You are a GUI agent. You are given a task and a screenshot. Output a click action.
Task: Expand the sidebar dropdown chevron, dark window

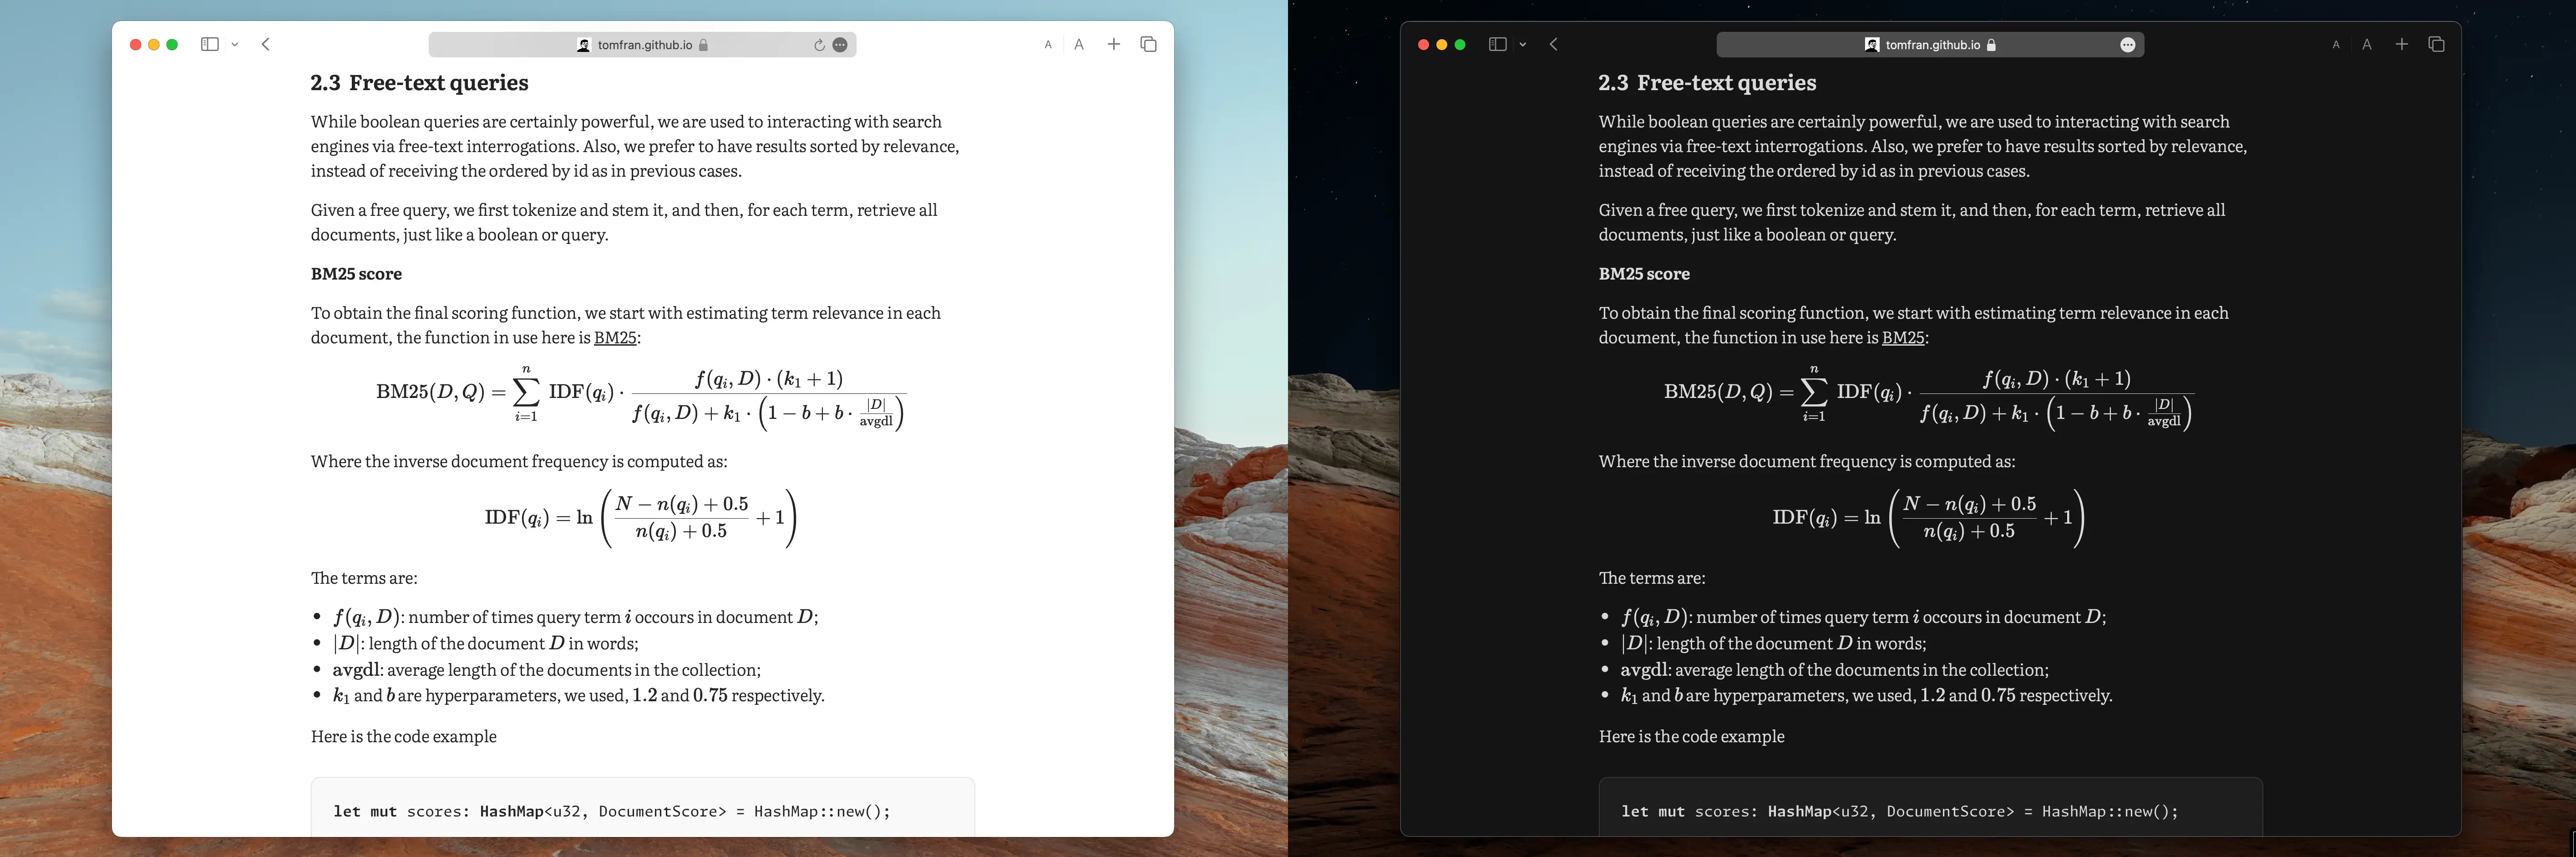click(x=1523, y=45)
